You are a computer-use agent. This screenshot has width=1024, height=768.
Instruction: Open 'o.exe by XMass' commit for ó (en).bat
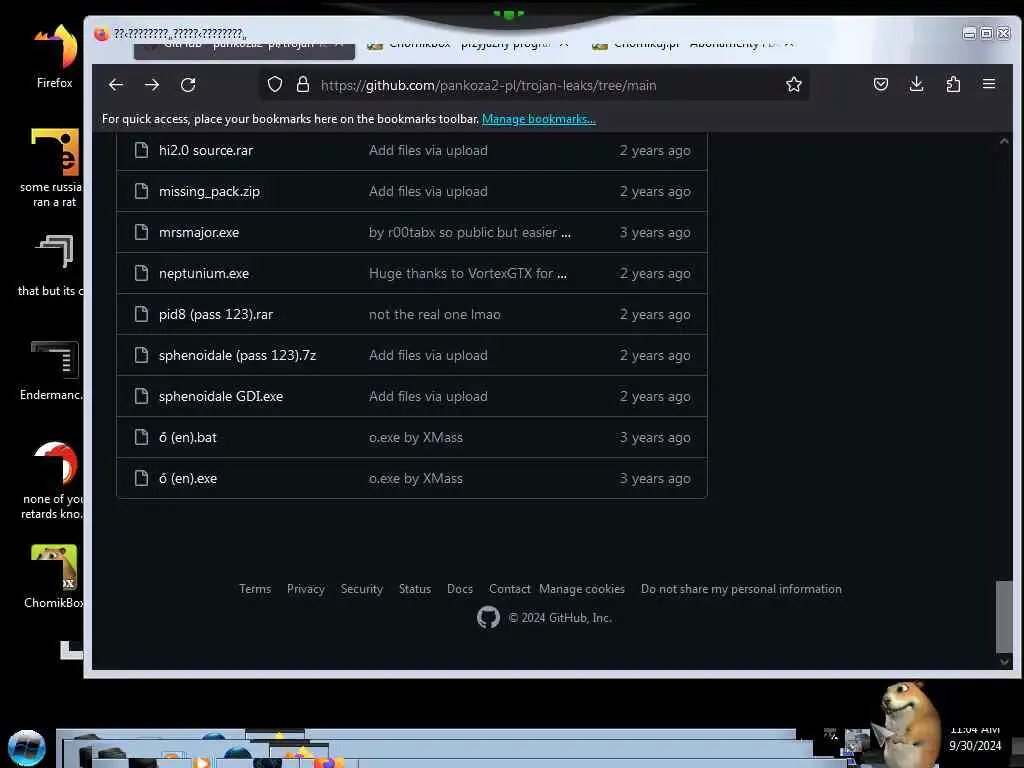[x=415, y=438]
